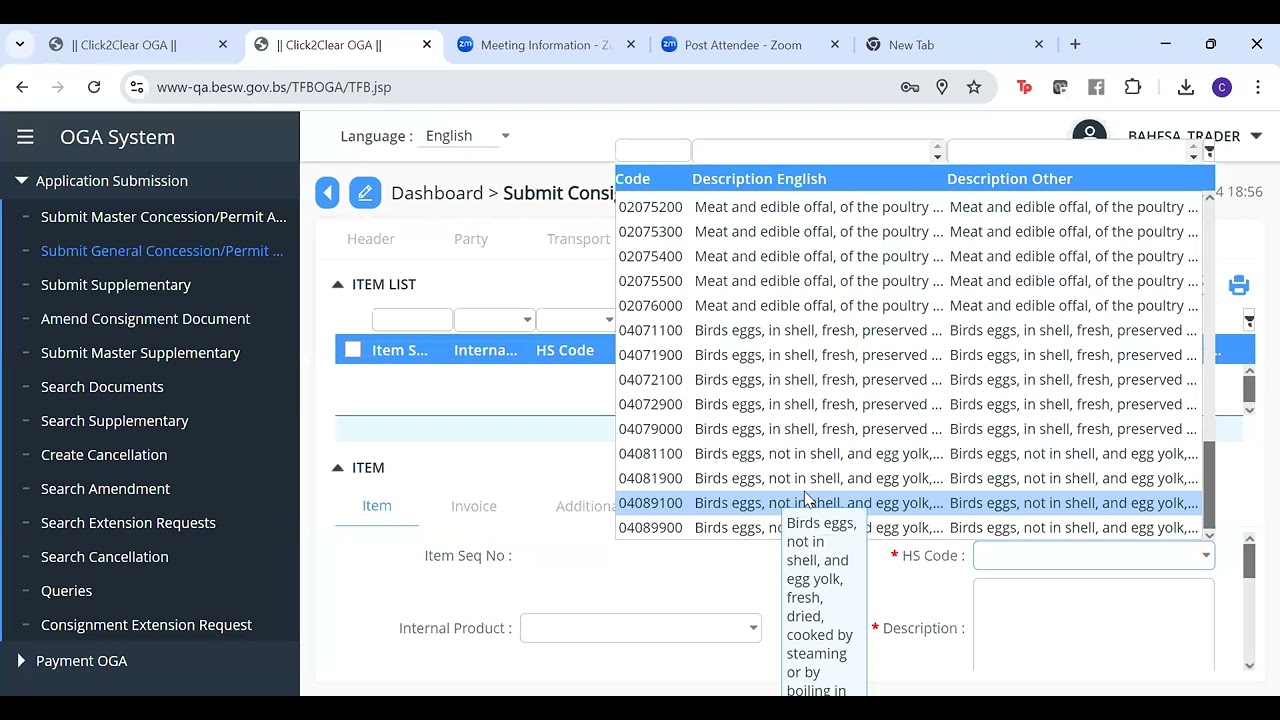Bookmark this page with the star icon
Image resolution: width=1280 pixels, height=720 pixels.
974,87
